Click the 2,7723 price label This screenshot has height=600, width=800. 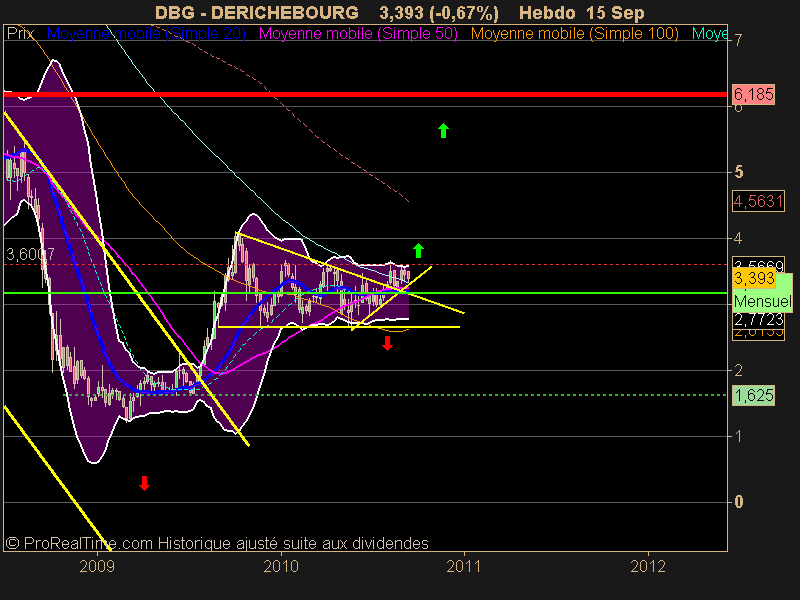pos(758,319)
